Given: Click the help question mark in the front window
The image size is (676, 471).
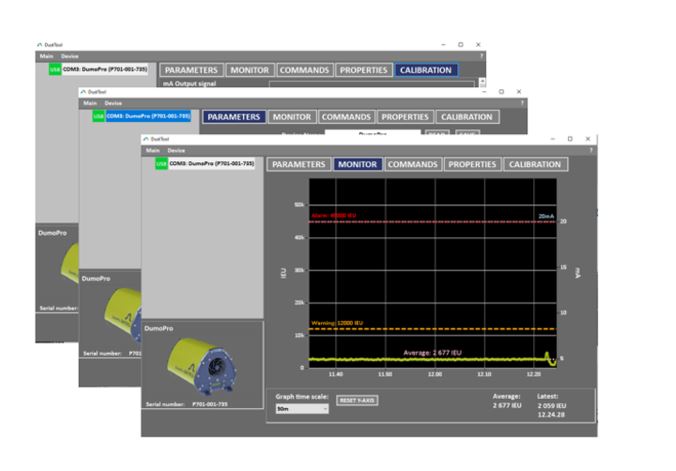Looking at the screenshot, I should click(591, 150).
